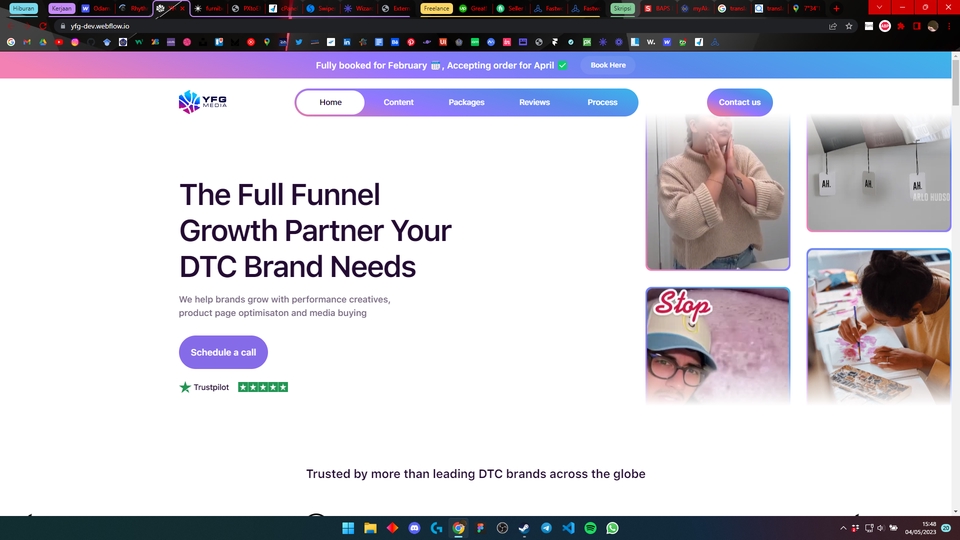Open the Trustpilot rating link
Screen dimensions: 960x540
[204, 387]
